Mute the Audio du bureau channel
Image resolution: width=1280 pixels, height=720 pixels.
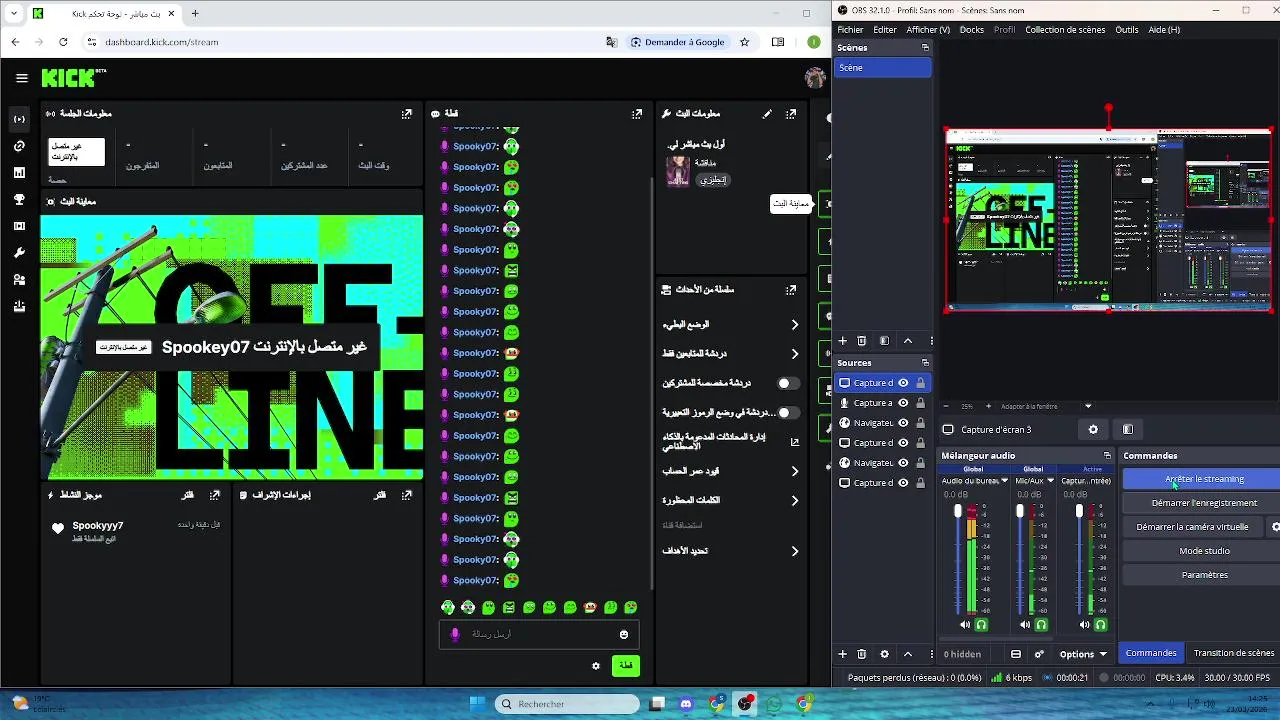point(965,625)
